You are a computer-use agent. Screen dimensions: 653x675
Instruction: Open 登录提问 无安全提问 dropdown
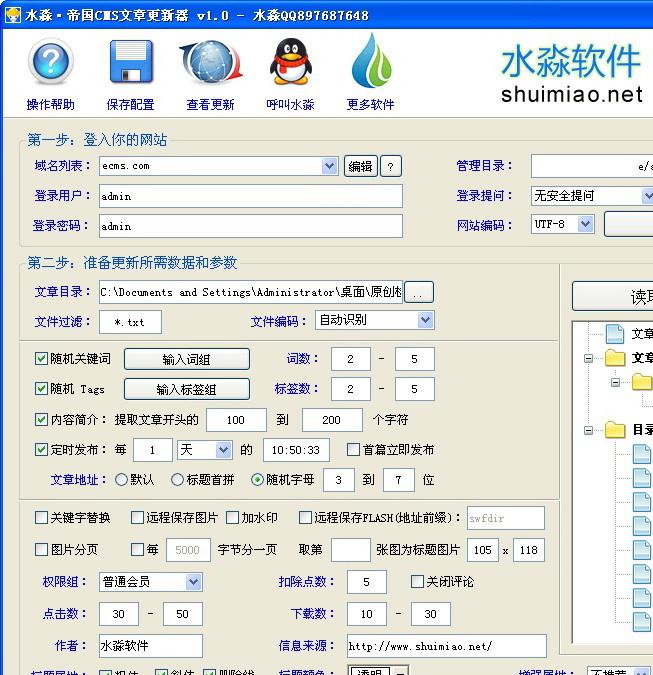647,196
